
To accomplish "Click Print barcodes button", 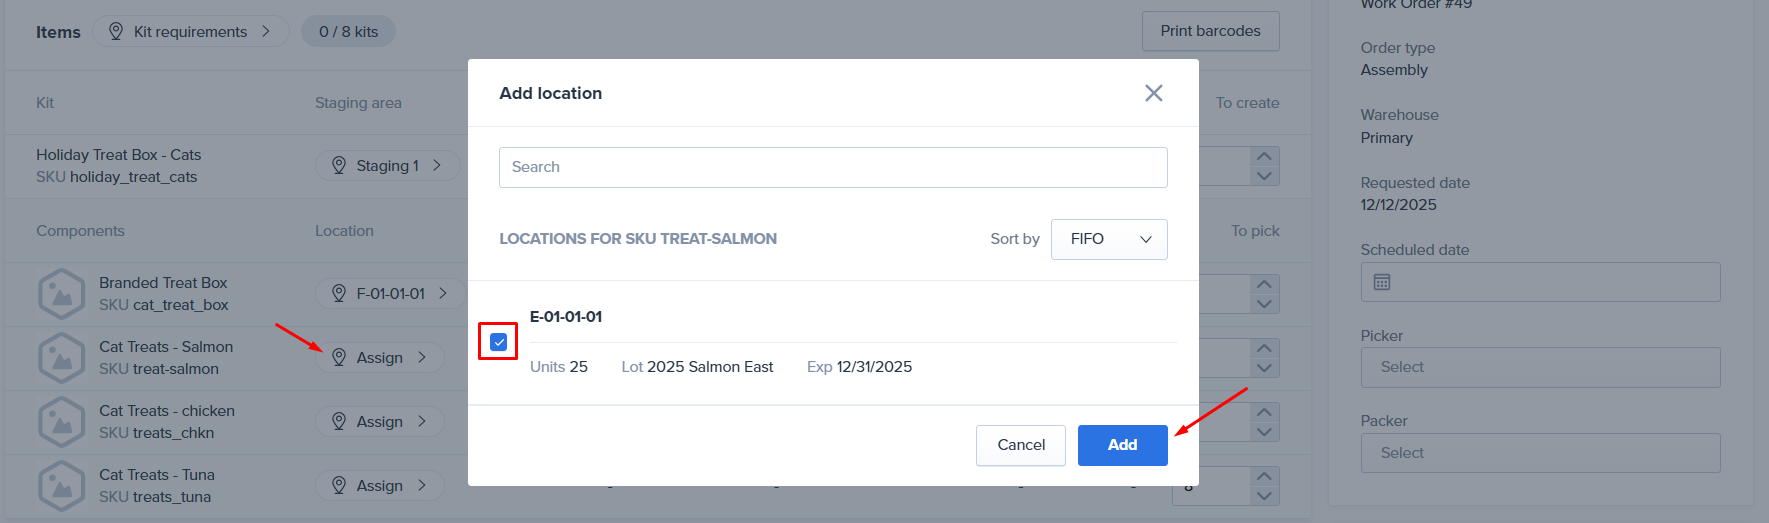I will (1210, 31).
